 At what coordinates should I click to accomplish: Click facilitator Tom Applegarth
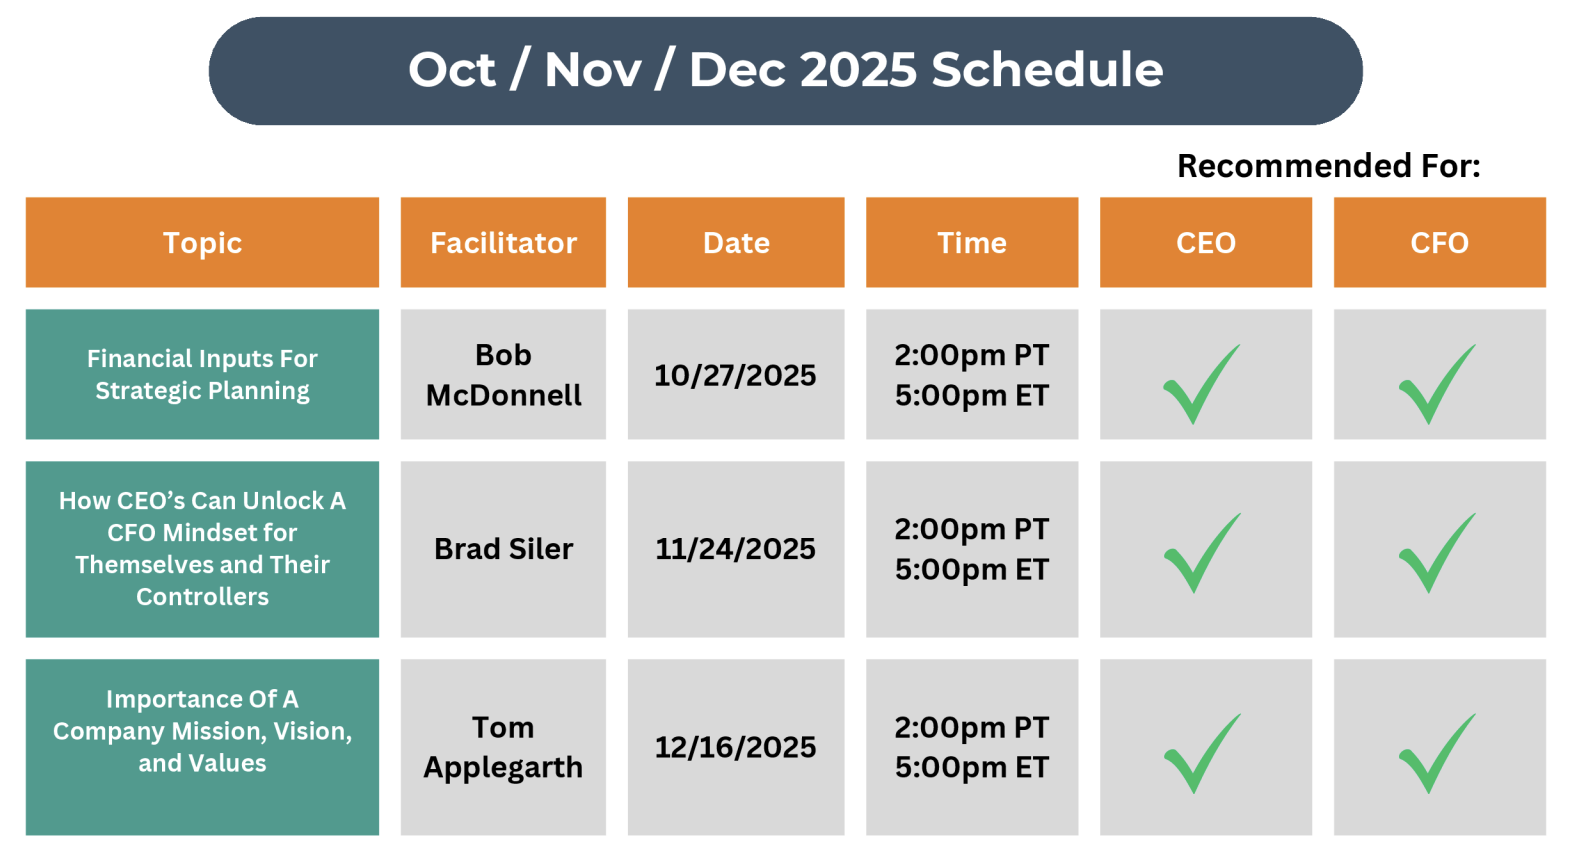[503, 747]
